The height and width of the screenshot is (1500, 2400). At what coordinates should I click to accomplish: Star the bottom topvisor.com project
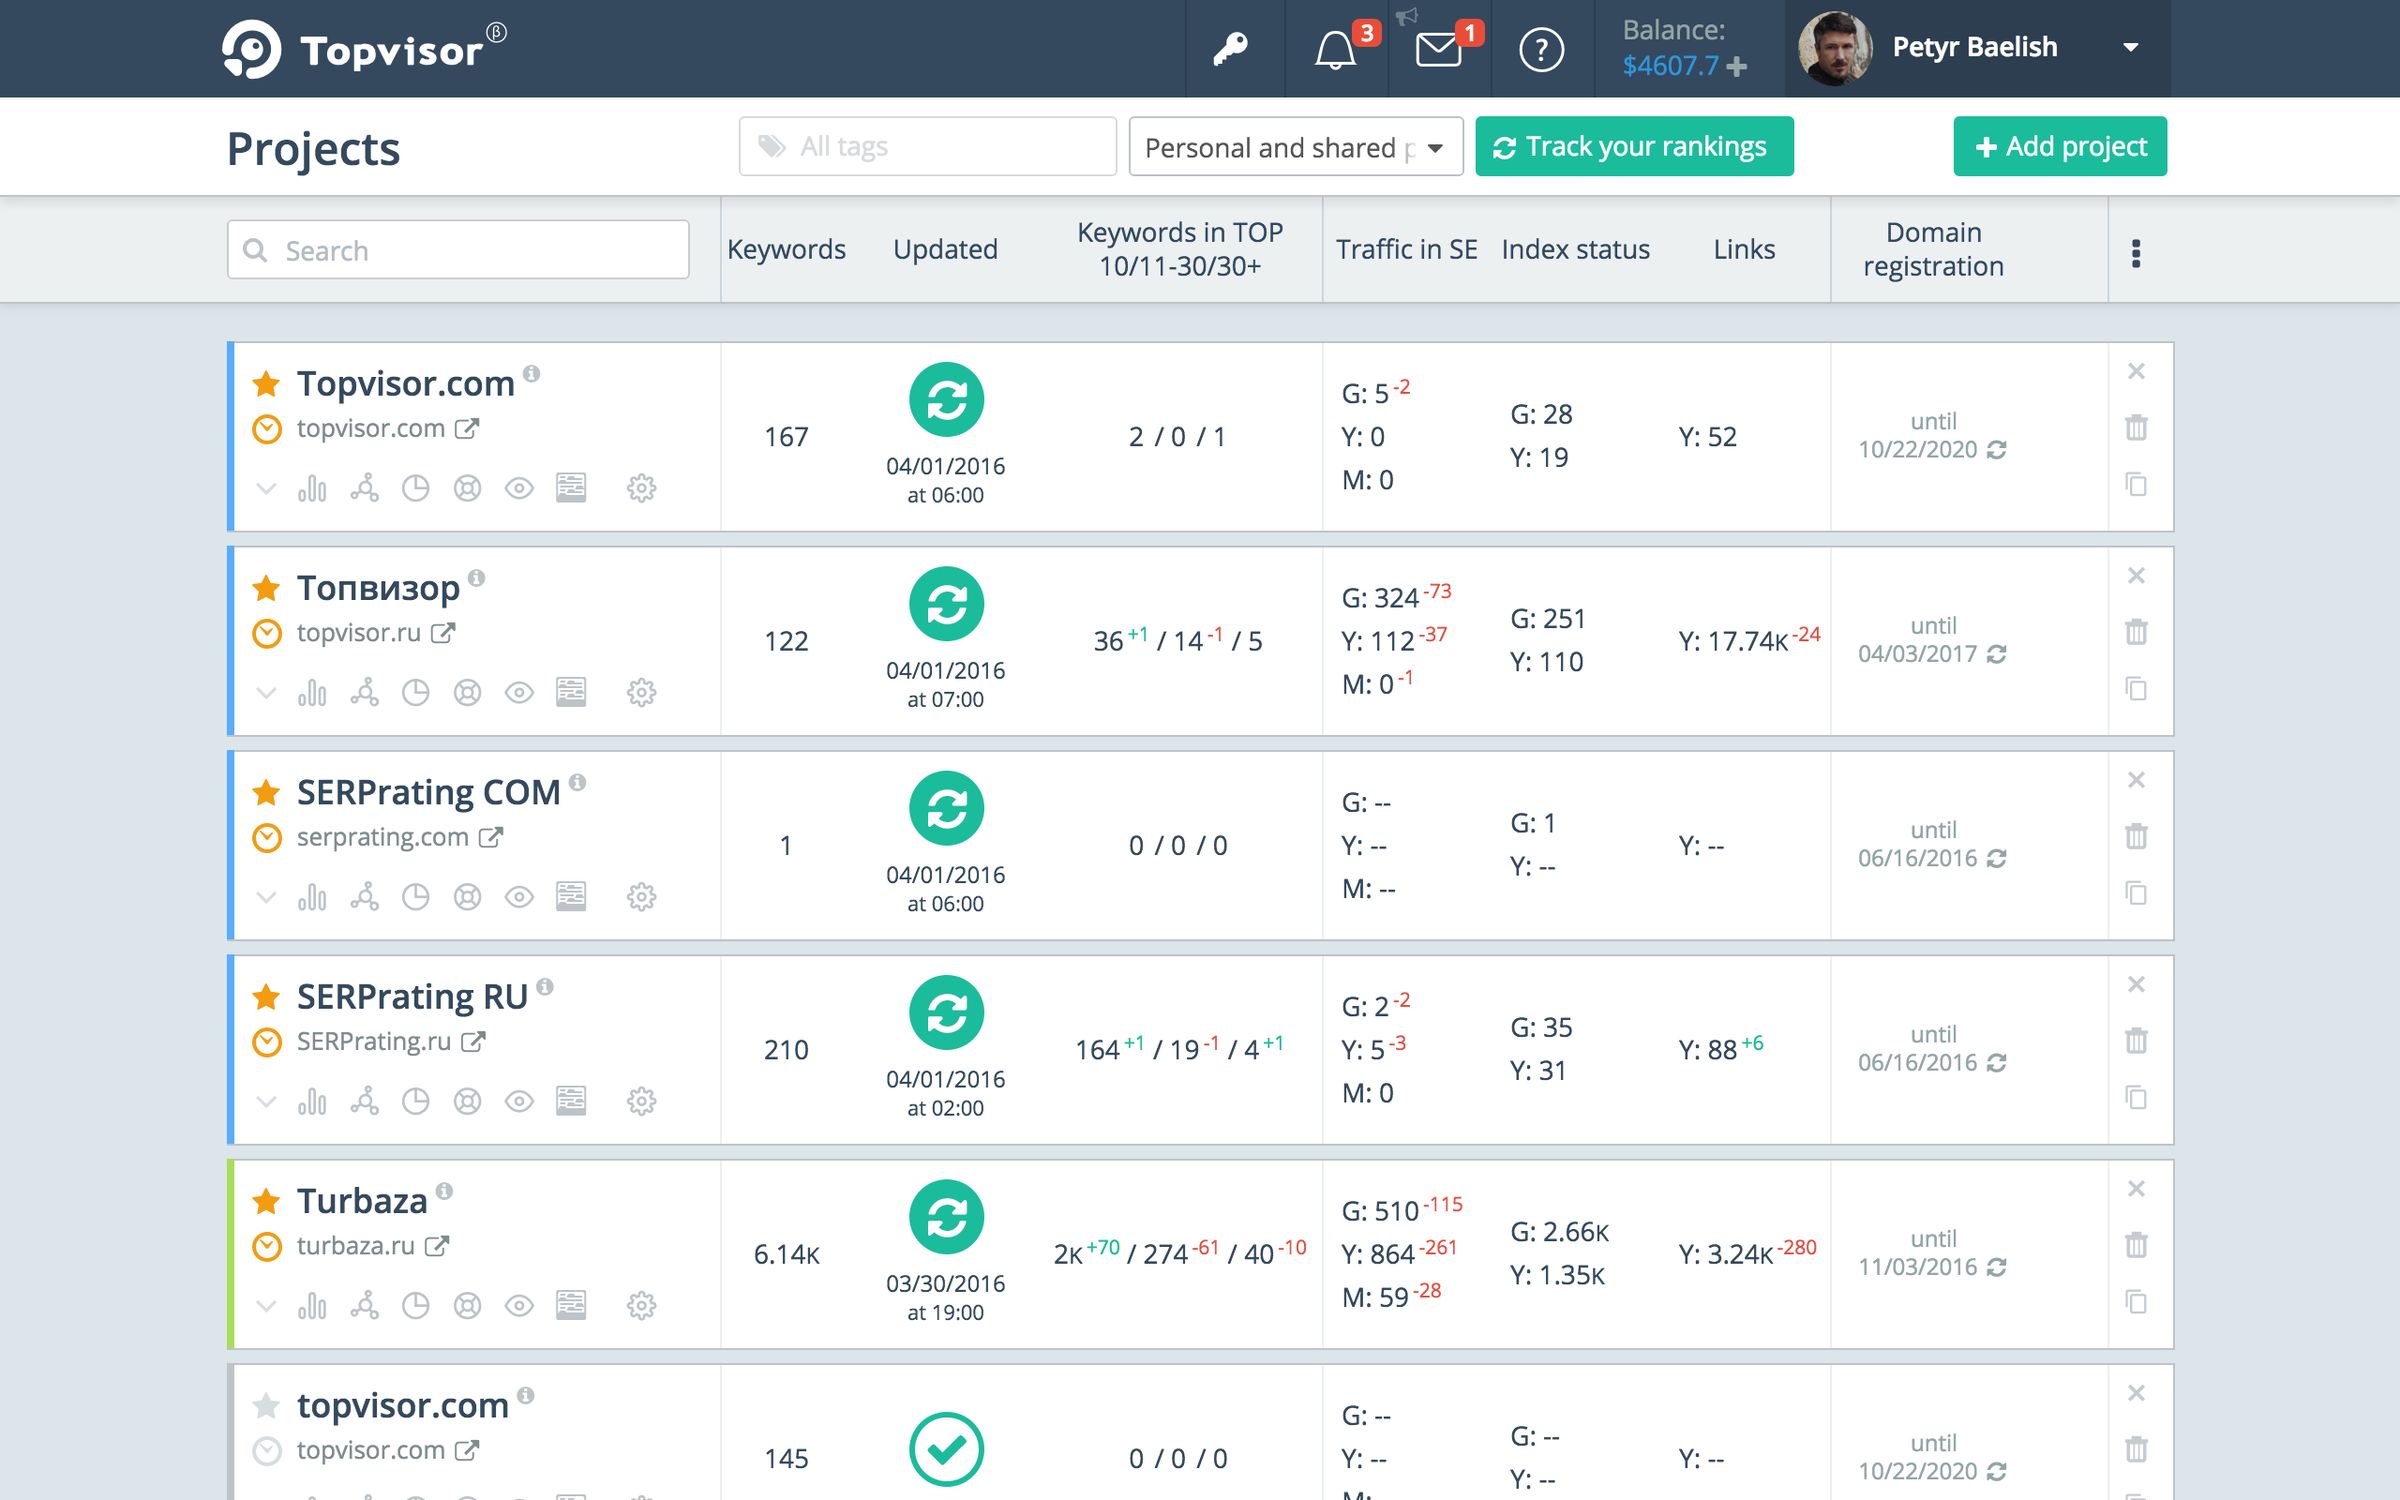[x=266, y=1404]
